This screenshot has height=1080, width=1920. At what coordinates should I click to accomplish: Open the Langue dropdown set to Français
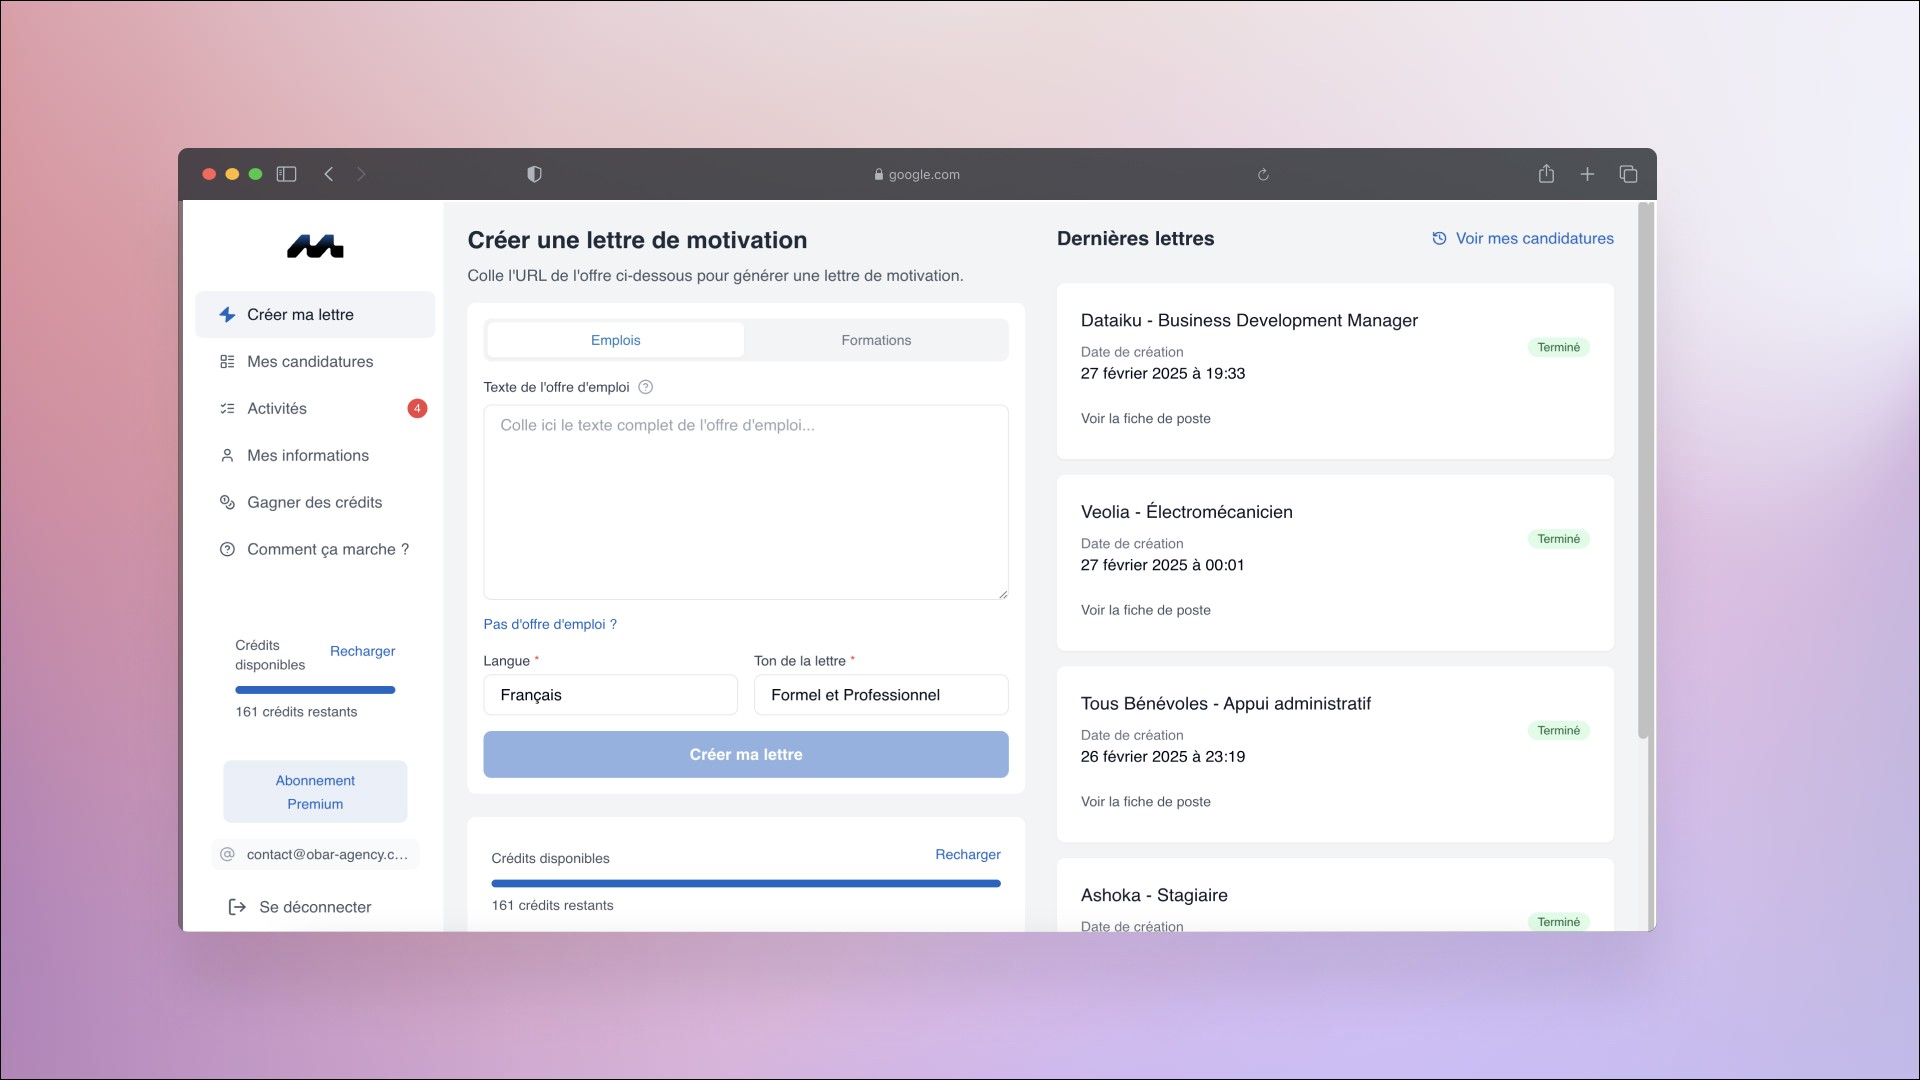click(610, 695)
